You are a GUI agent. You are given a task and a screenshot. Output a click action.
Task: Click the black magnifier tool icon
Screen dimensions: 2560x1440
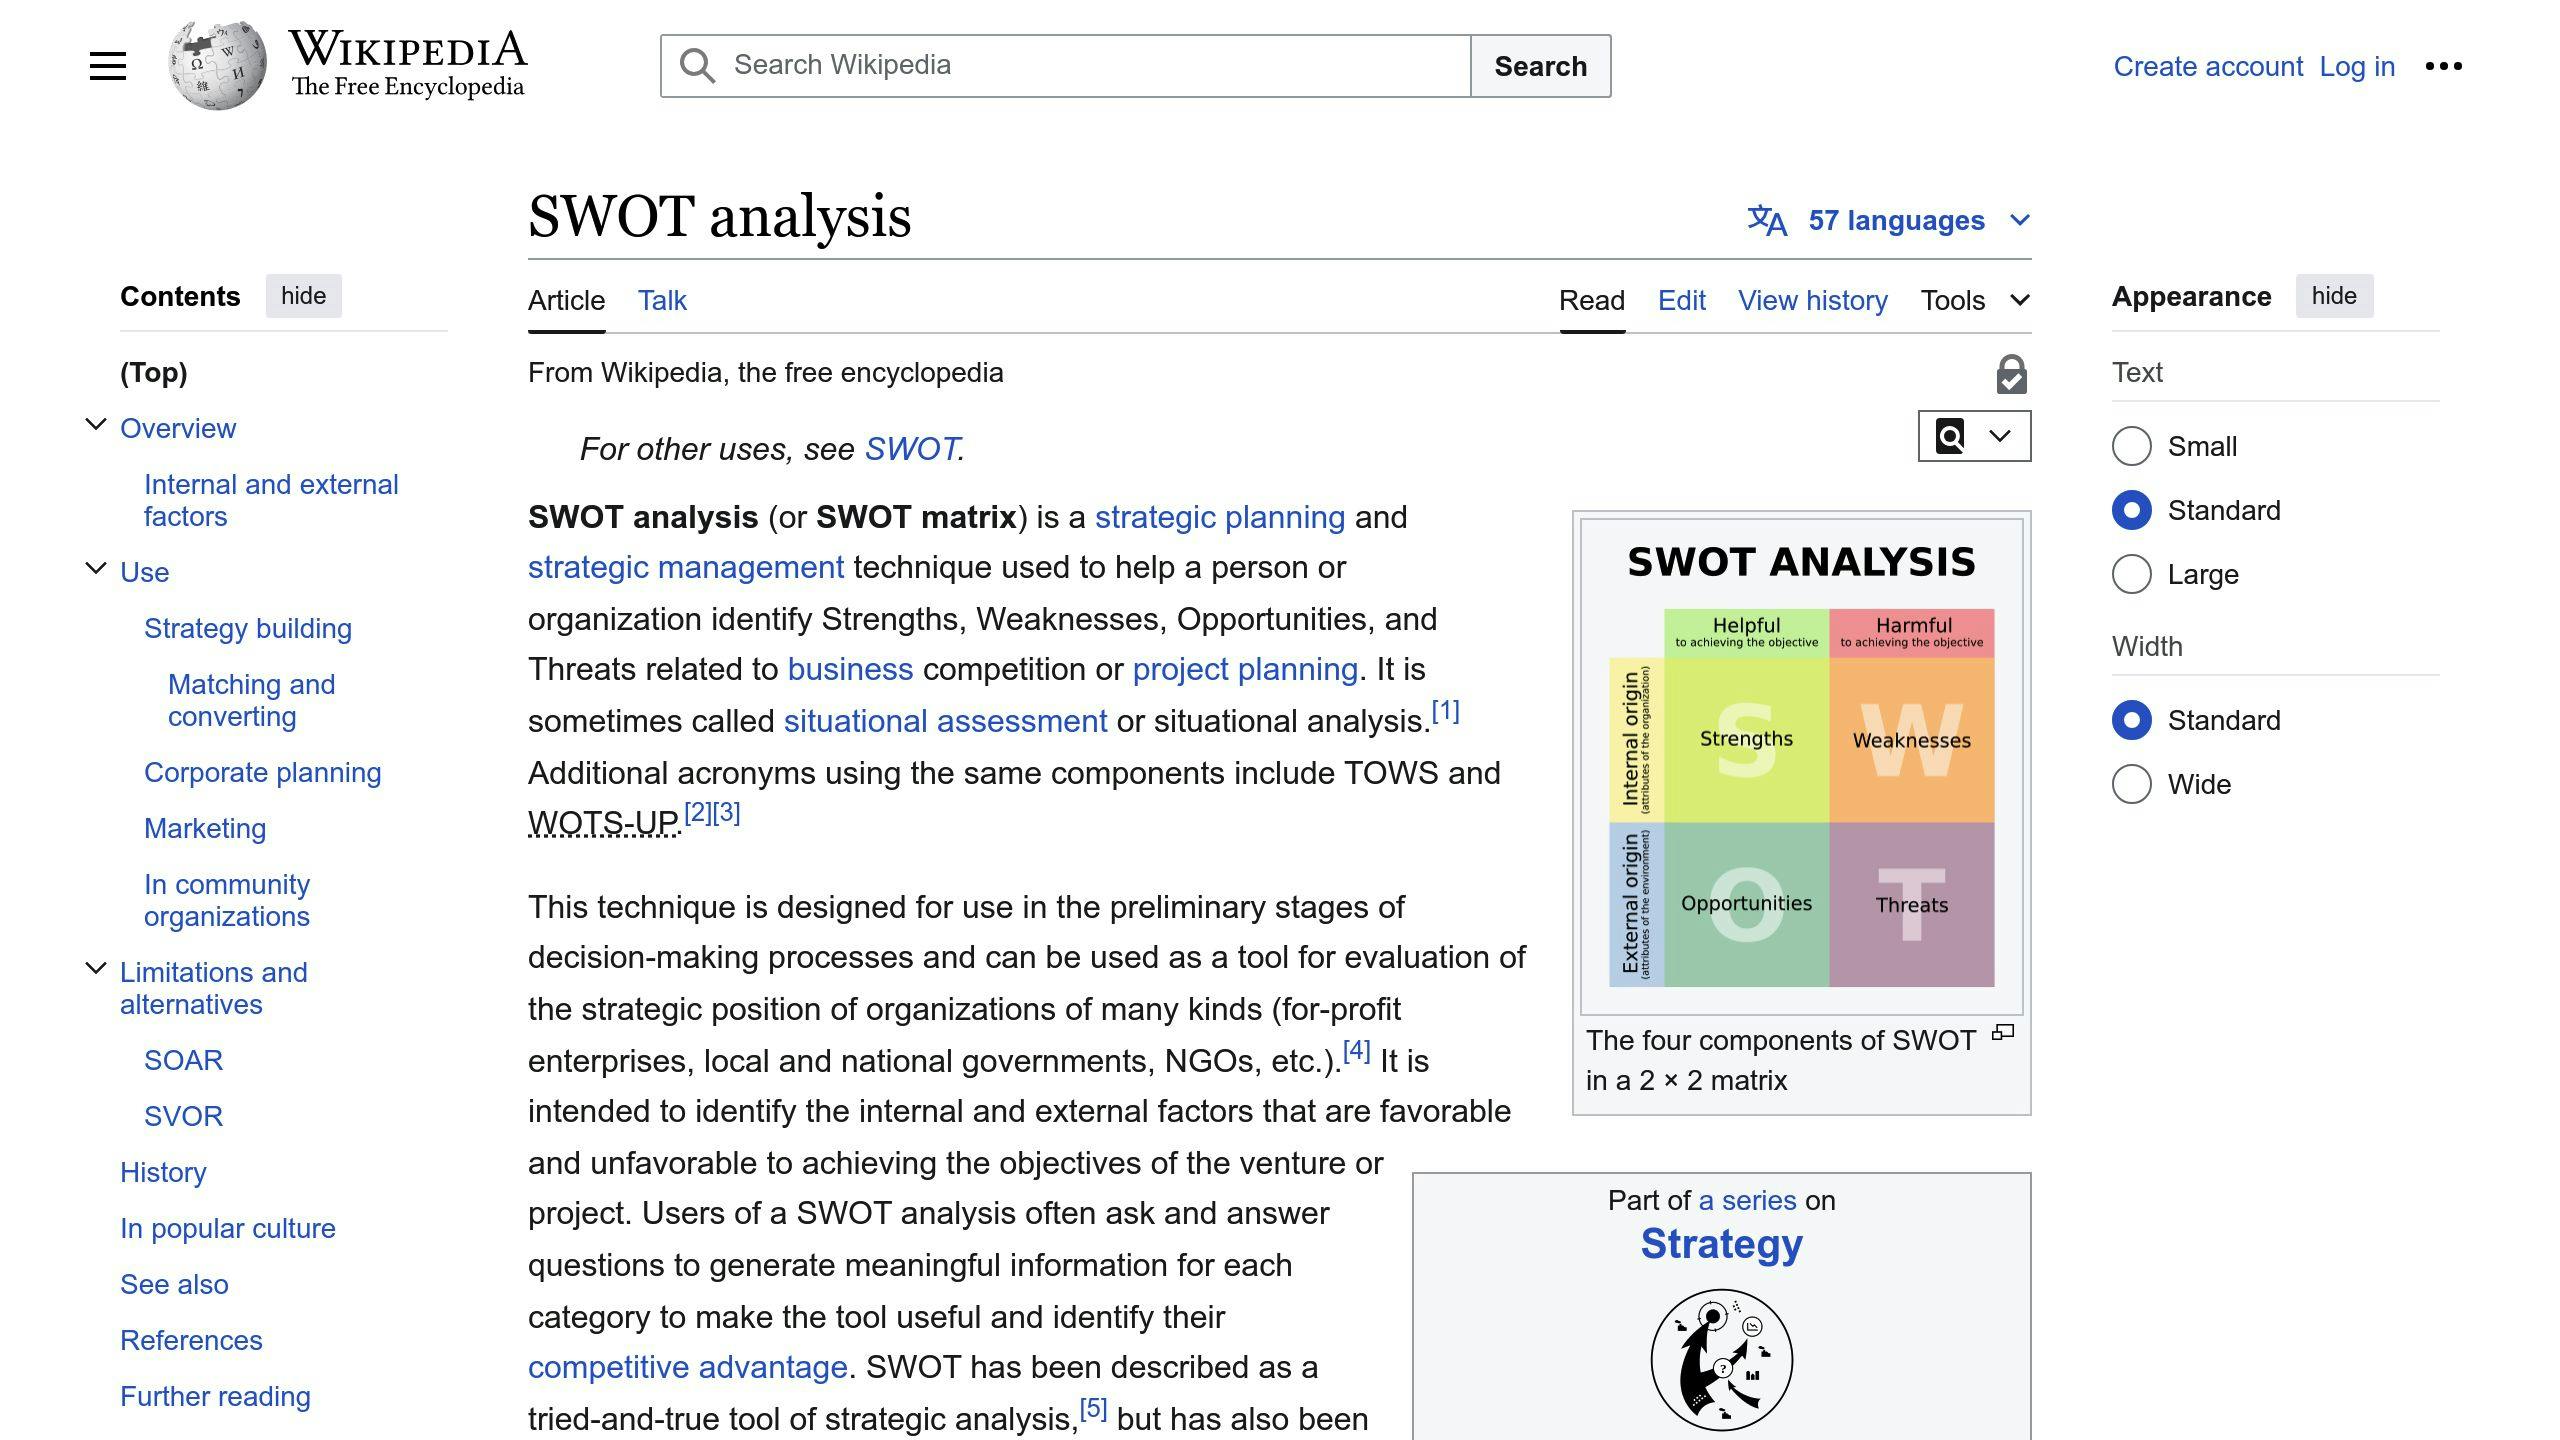[x=1950, y=436]
